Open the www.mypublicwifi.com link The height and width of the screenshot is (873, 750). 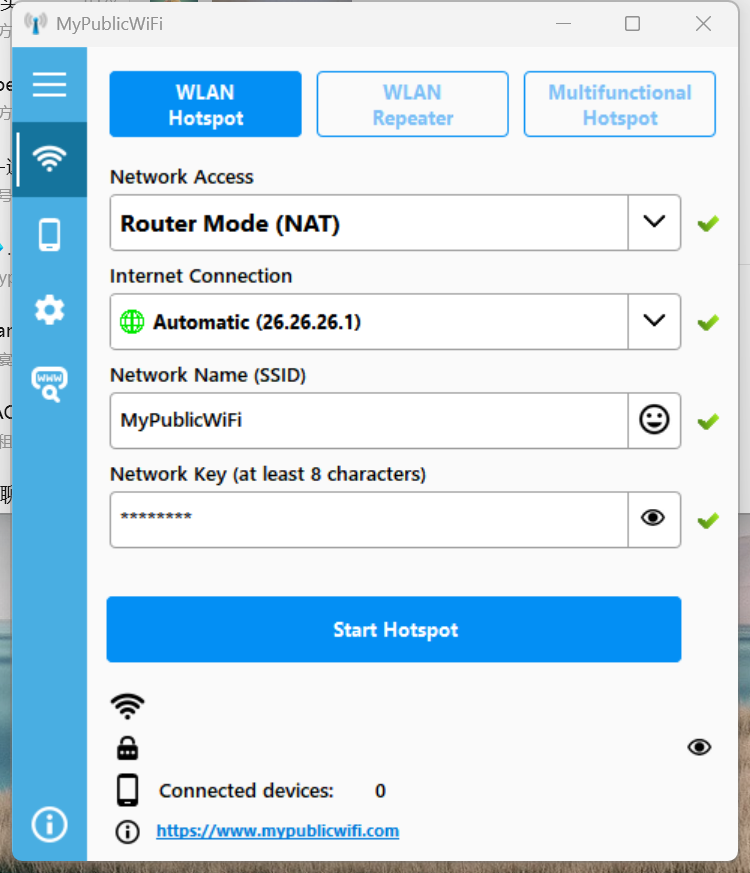[x=277, y=831]
